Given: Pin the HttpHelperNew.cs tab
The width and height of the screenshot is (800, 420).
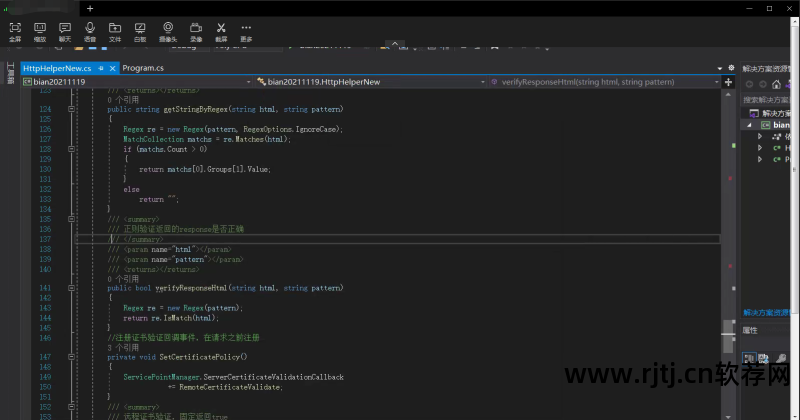Looking at the screenshot, I should 101,68.
